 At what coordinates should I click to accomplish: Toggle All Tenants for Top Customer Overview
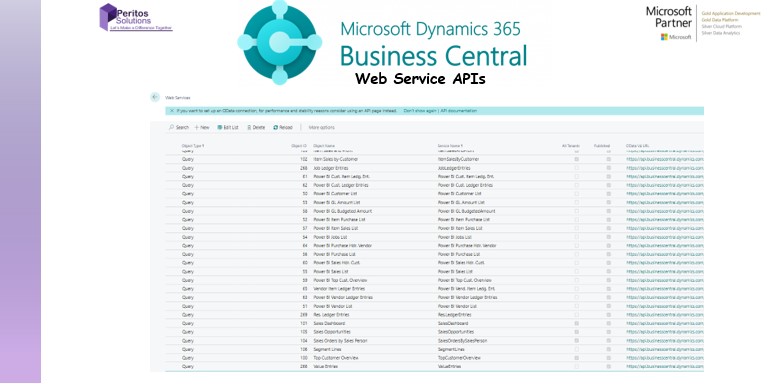point(576,358)
